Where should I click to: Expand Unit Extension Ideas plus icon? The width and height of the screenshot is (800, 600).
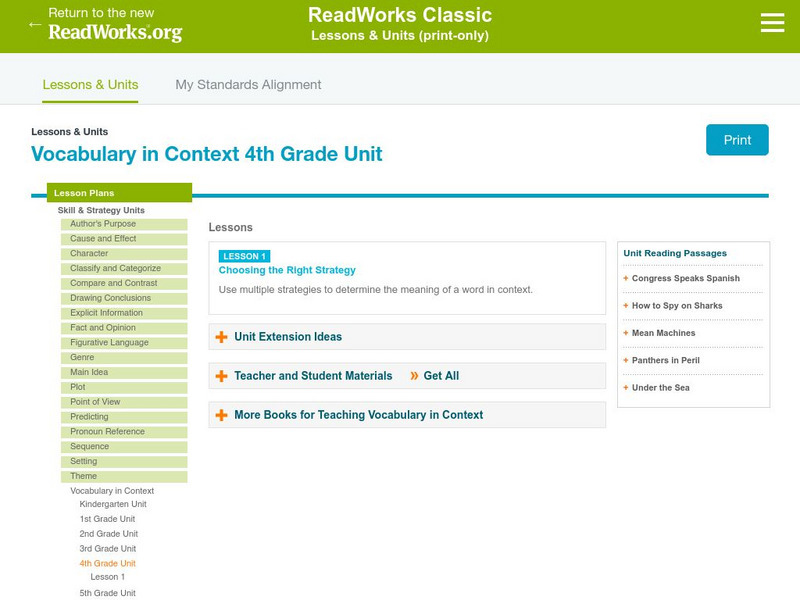click(221, 337)
